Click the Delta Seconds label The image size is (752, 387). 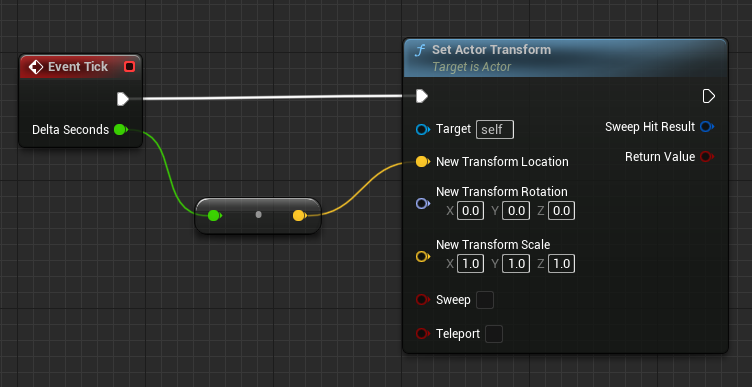click(70, 129)
